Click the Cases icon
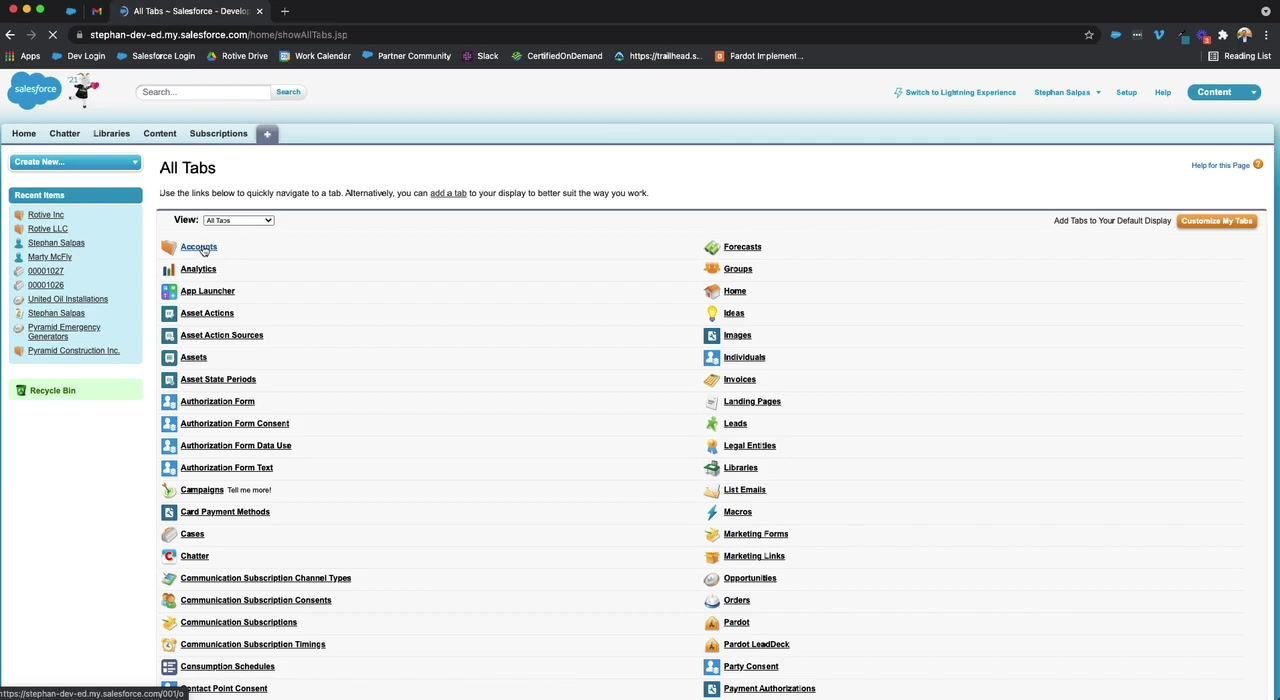The height and width of the screenshot is (700, 1280). coord(169,534)
